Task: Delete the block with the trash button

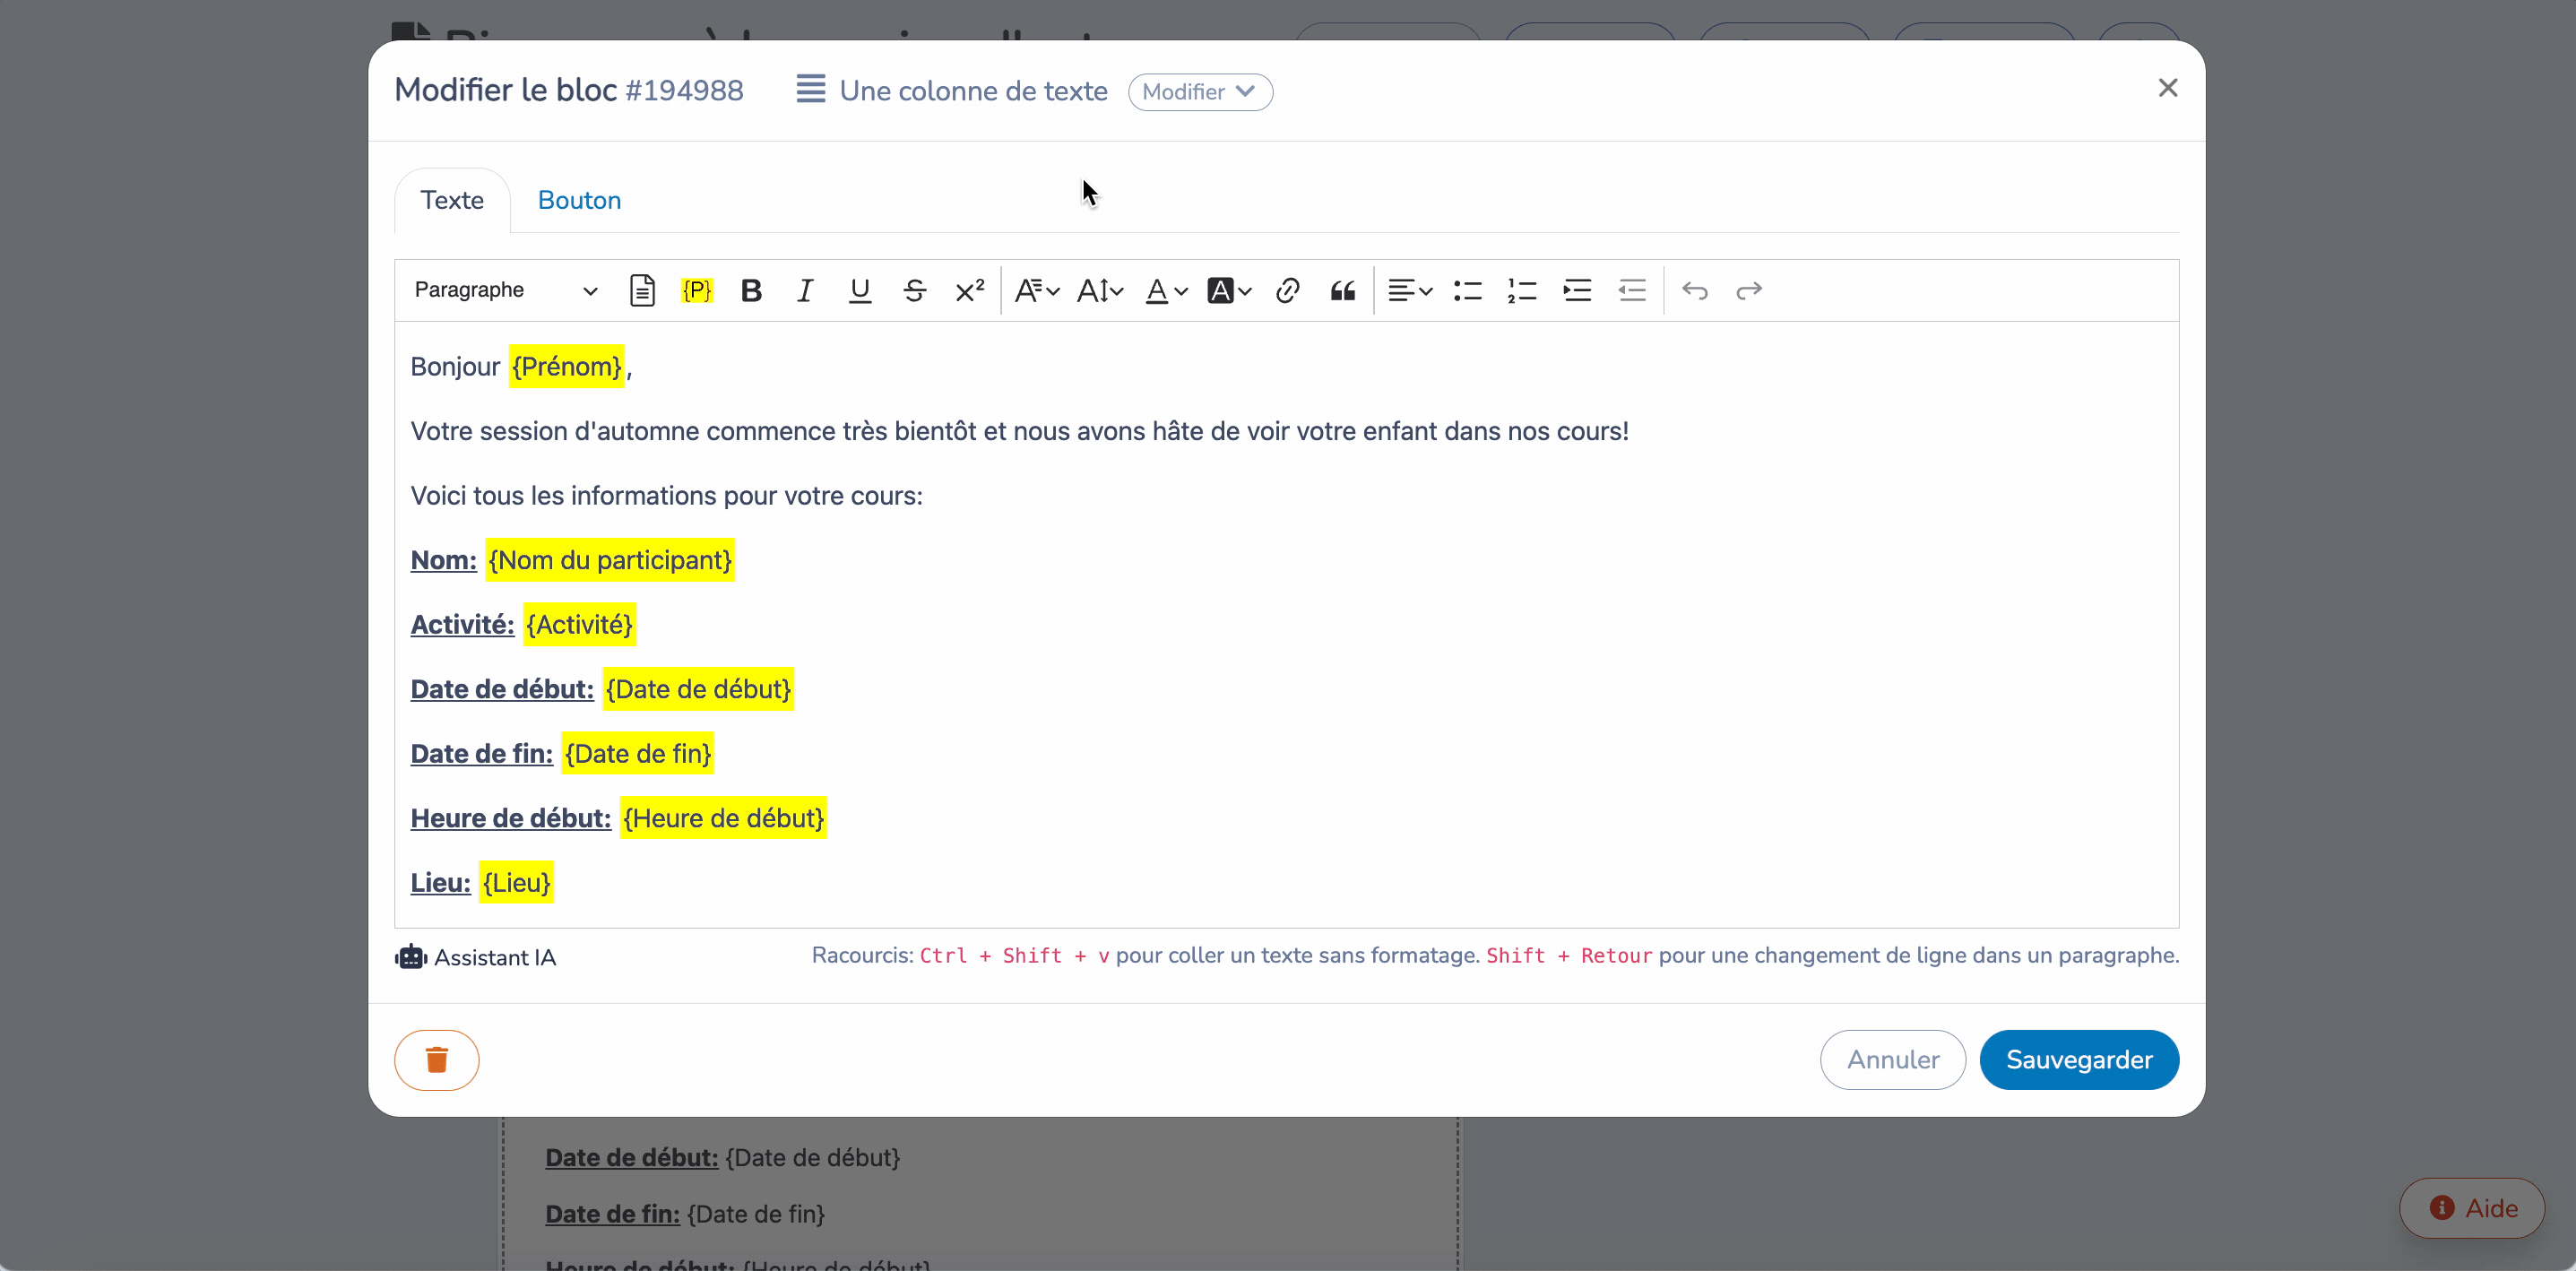Action: 437,1060
